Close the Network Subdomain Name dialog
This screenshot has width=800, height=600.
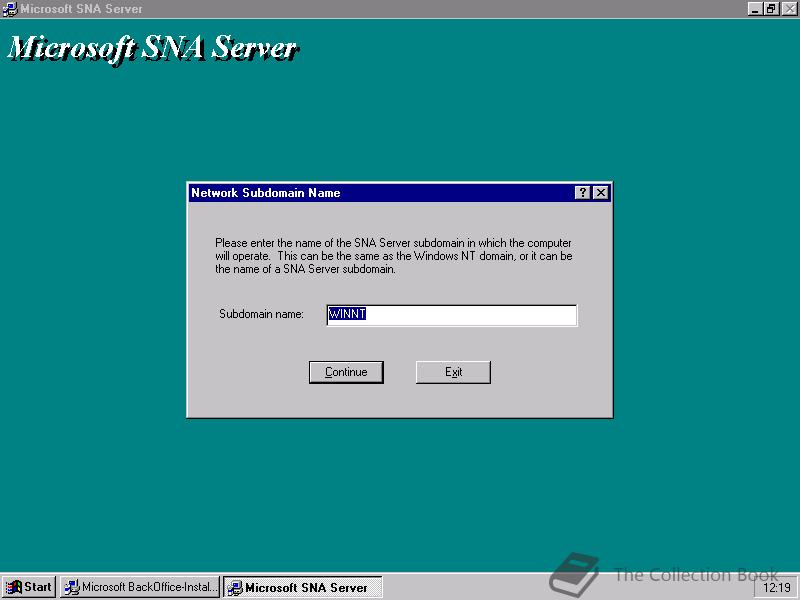coord(601,192)
